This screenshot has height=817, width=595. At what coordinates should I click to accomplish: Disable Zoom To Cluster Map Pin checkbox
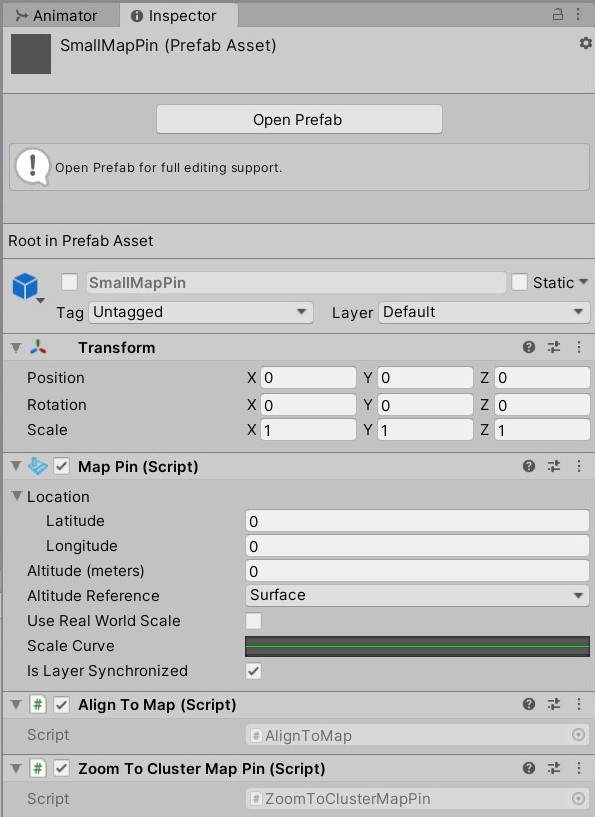61,768
